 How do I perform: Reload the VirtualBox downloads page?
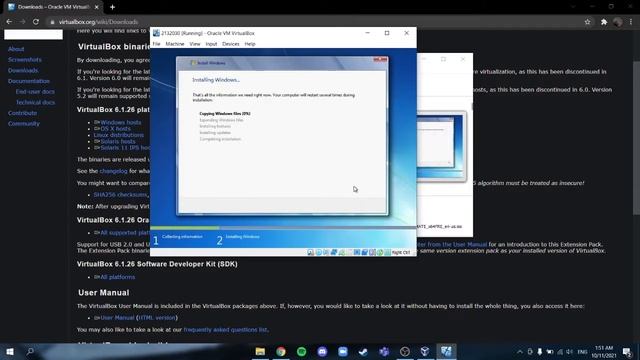(36, 22)
